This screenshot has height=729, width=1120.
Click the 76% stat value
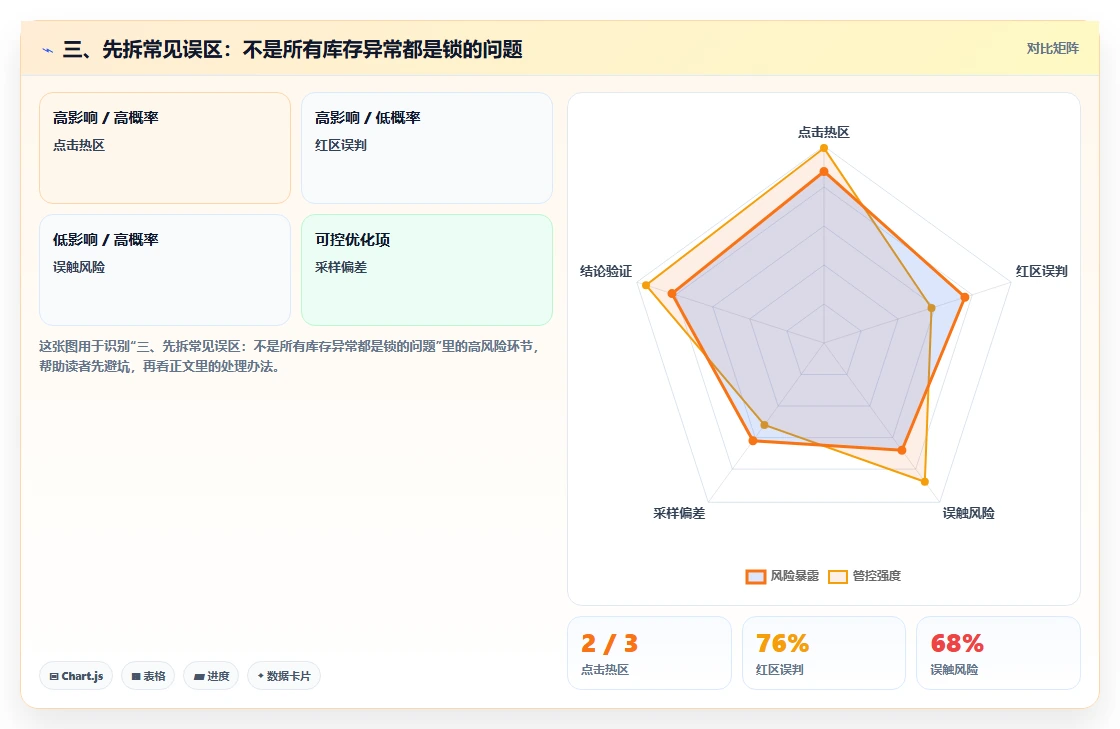pyautogui.click(x=782, y=643)
